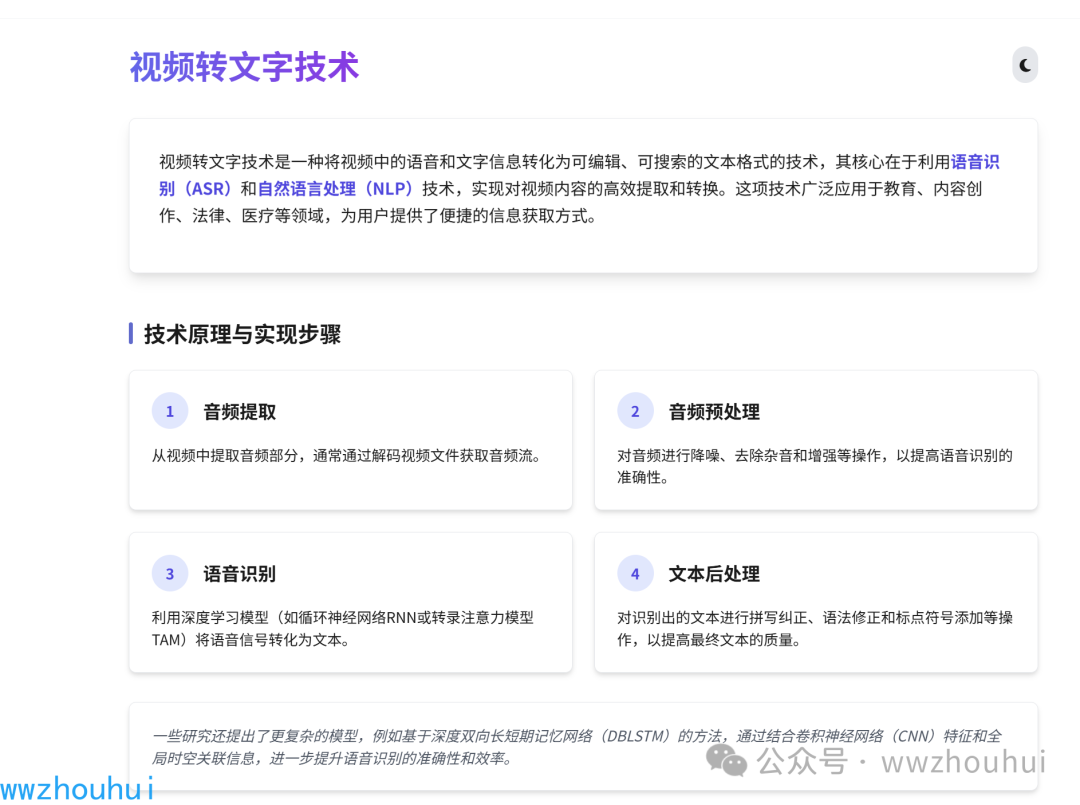1080x805 pixels.
Task: Click the 语音识别 card heading in step 3
Action: click(x=240, y=574)
